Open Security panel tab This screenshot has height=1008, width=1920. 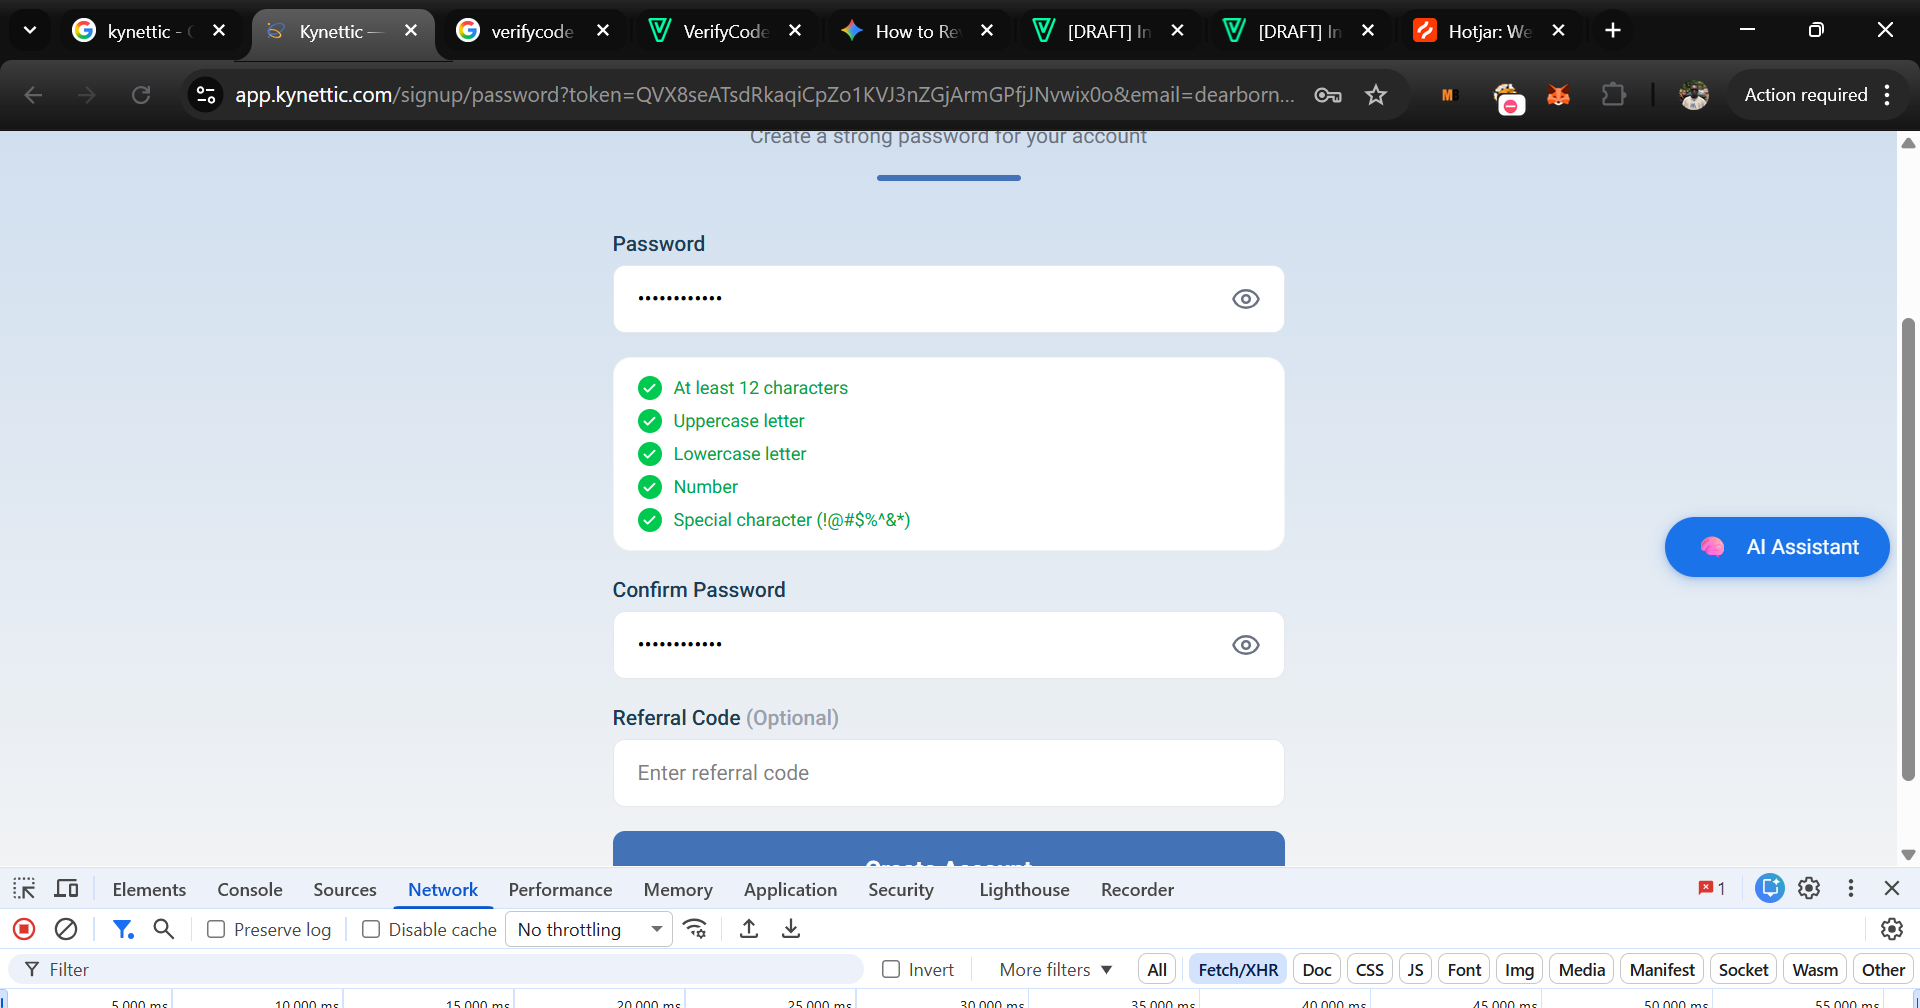click(901, 889)
